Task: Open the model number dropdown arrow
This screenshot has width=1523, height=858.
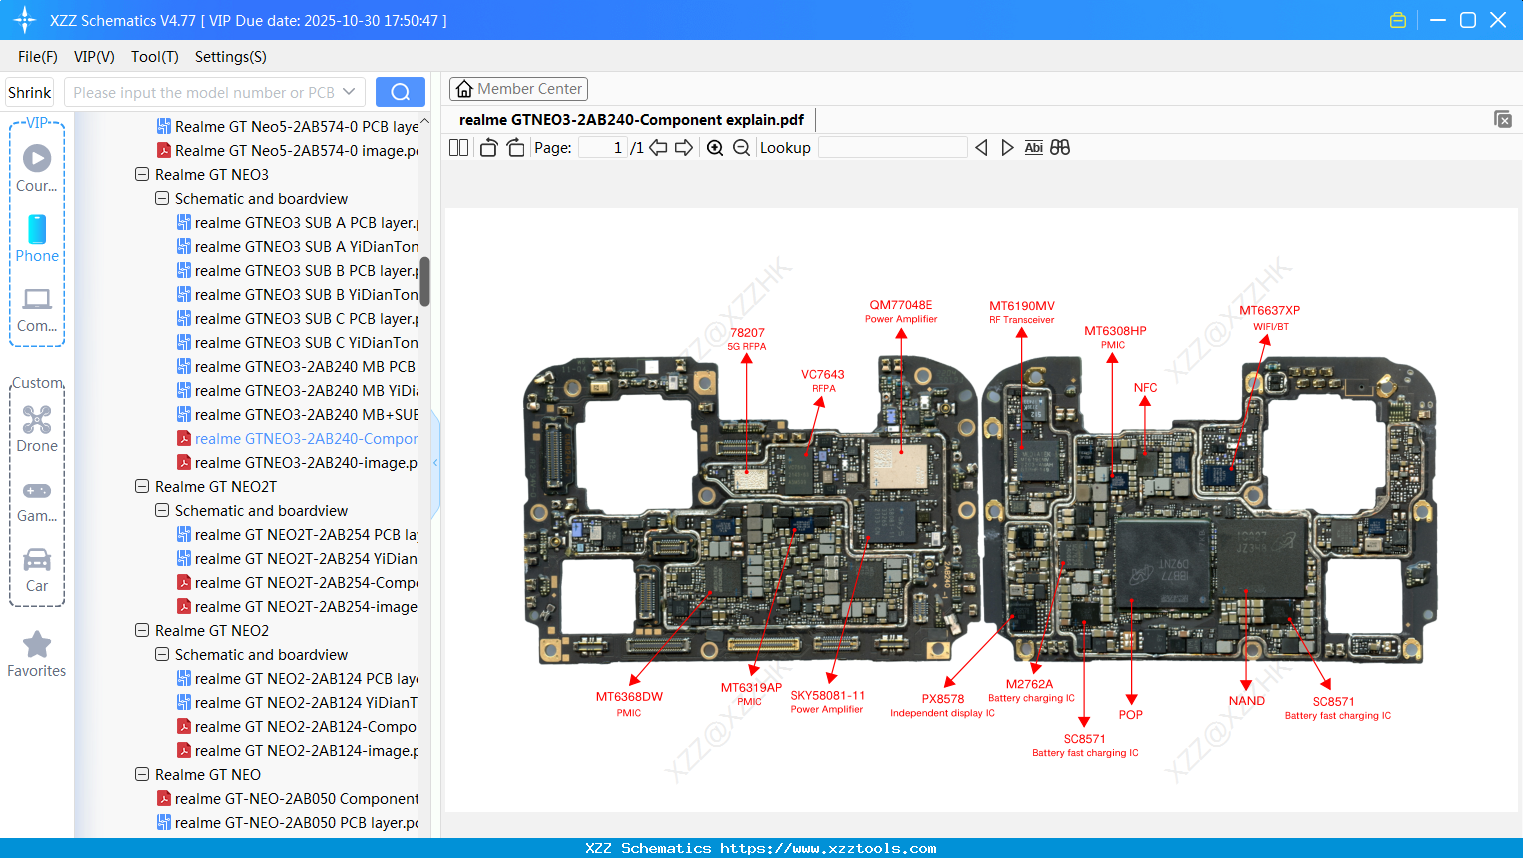Action: coord(349,92)
